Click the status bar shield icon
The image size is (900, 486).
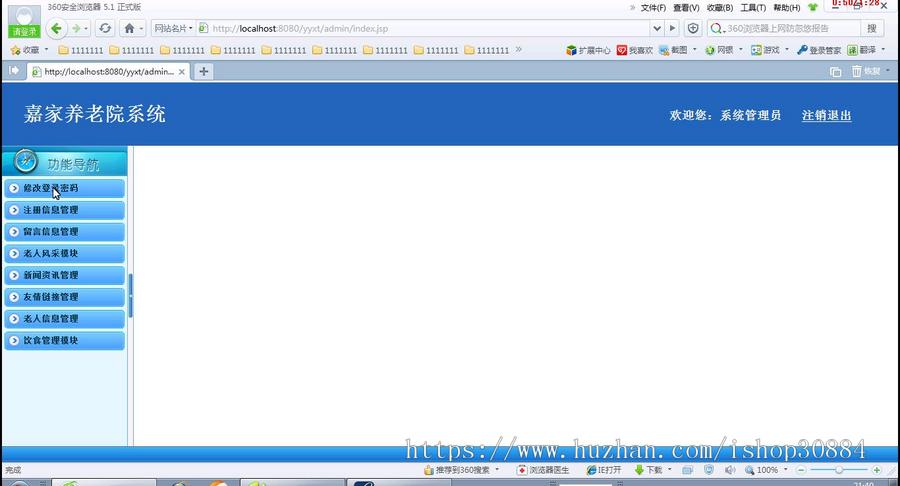[709, 469]
